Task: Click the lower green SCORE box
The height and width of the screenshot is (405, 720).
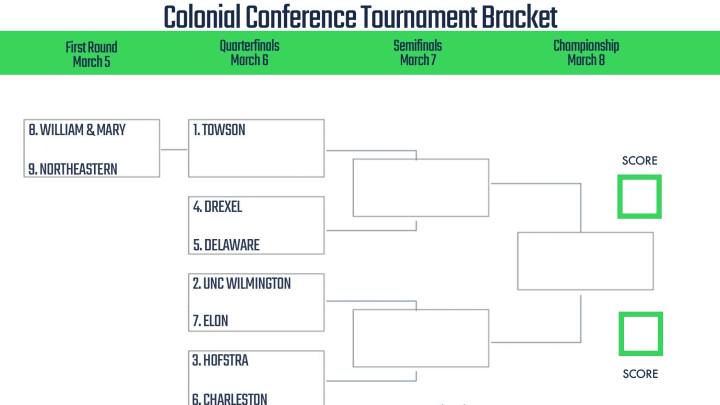Action: [641, 334]
